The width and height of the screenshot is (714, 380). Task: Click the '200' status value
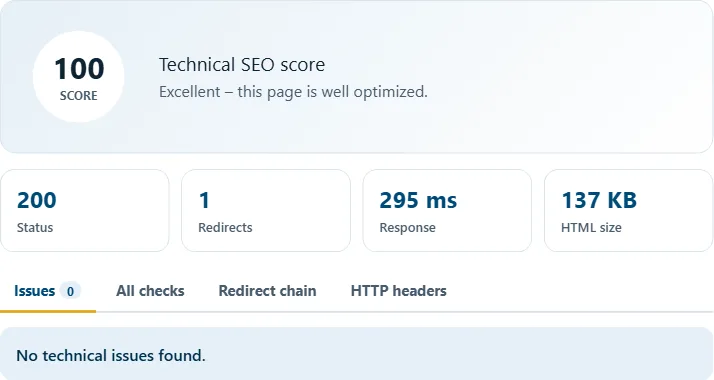coord(36,200)
